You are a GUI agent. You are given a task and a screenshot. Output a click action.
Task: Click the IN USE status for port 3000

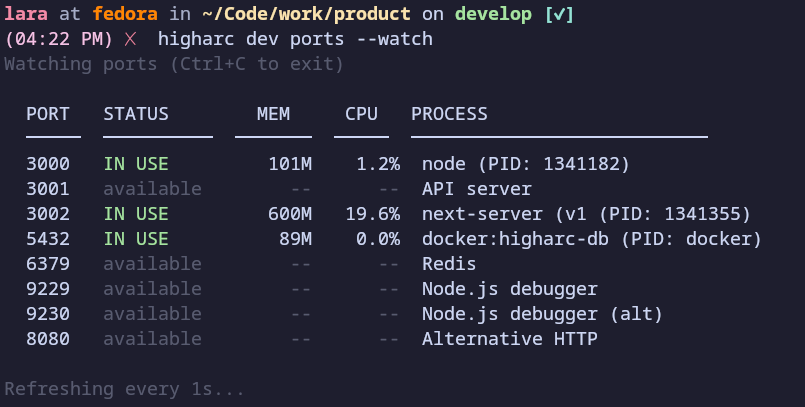pos(136,164)
